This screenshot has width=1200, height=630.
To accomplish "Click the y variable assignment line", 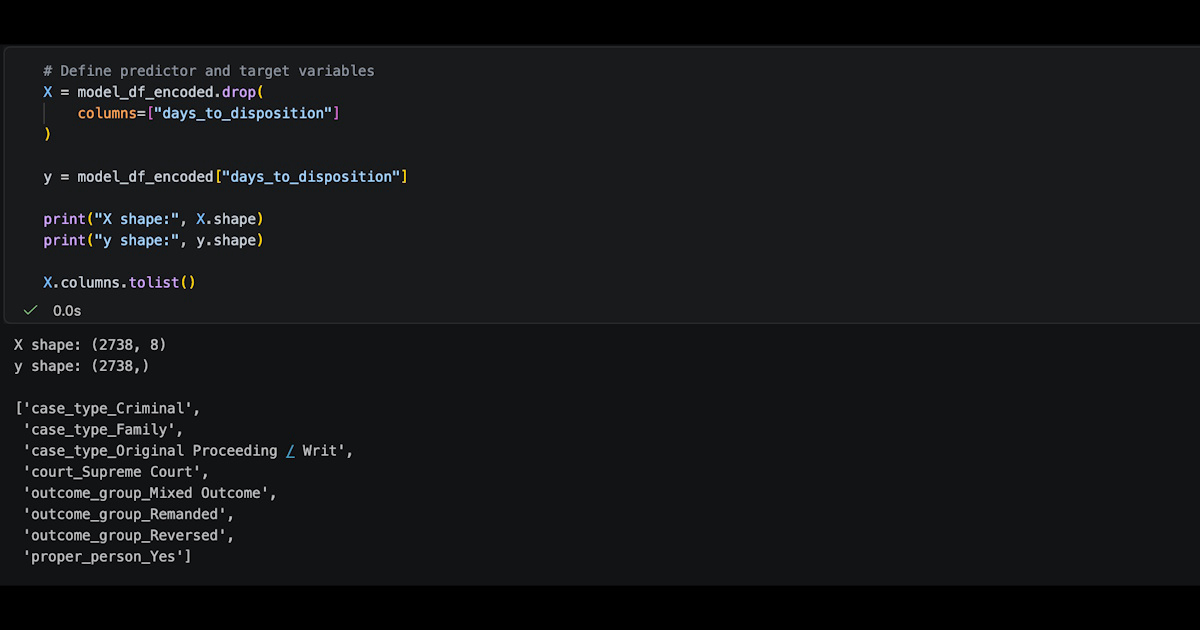I will 225,177.
